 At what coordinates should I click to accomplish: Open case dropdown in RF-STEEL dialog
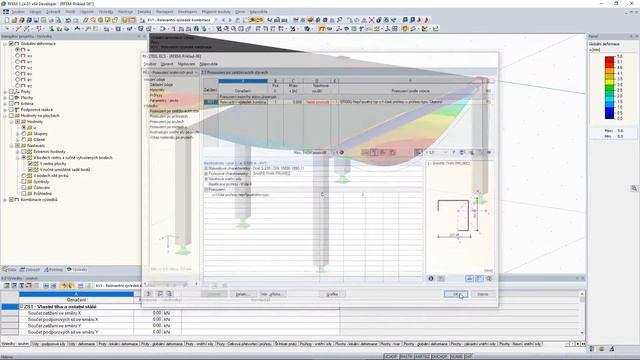[x=196, y=72]
